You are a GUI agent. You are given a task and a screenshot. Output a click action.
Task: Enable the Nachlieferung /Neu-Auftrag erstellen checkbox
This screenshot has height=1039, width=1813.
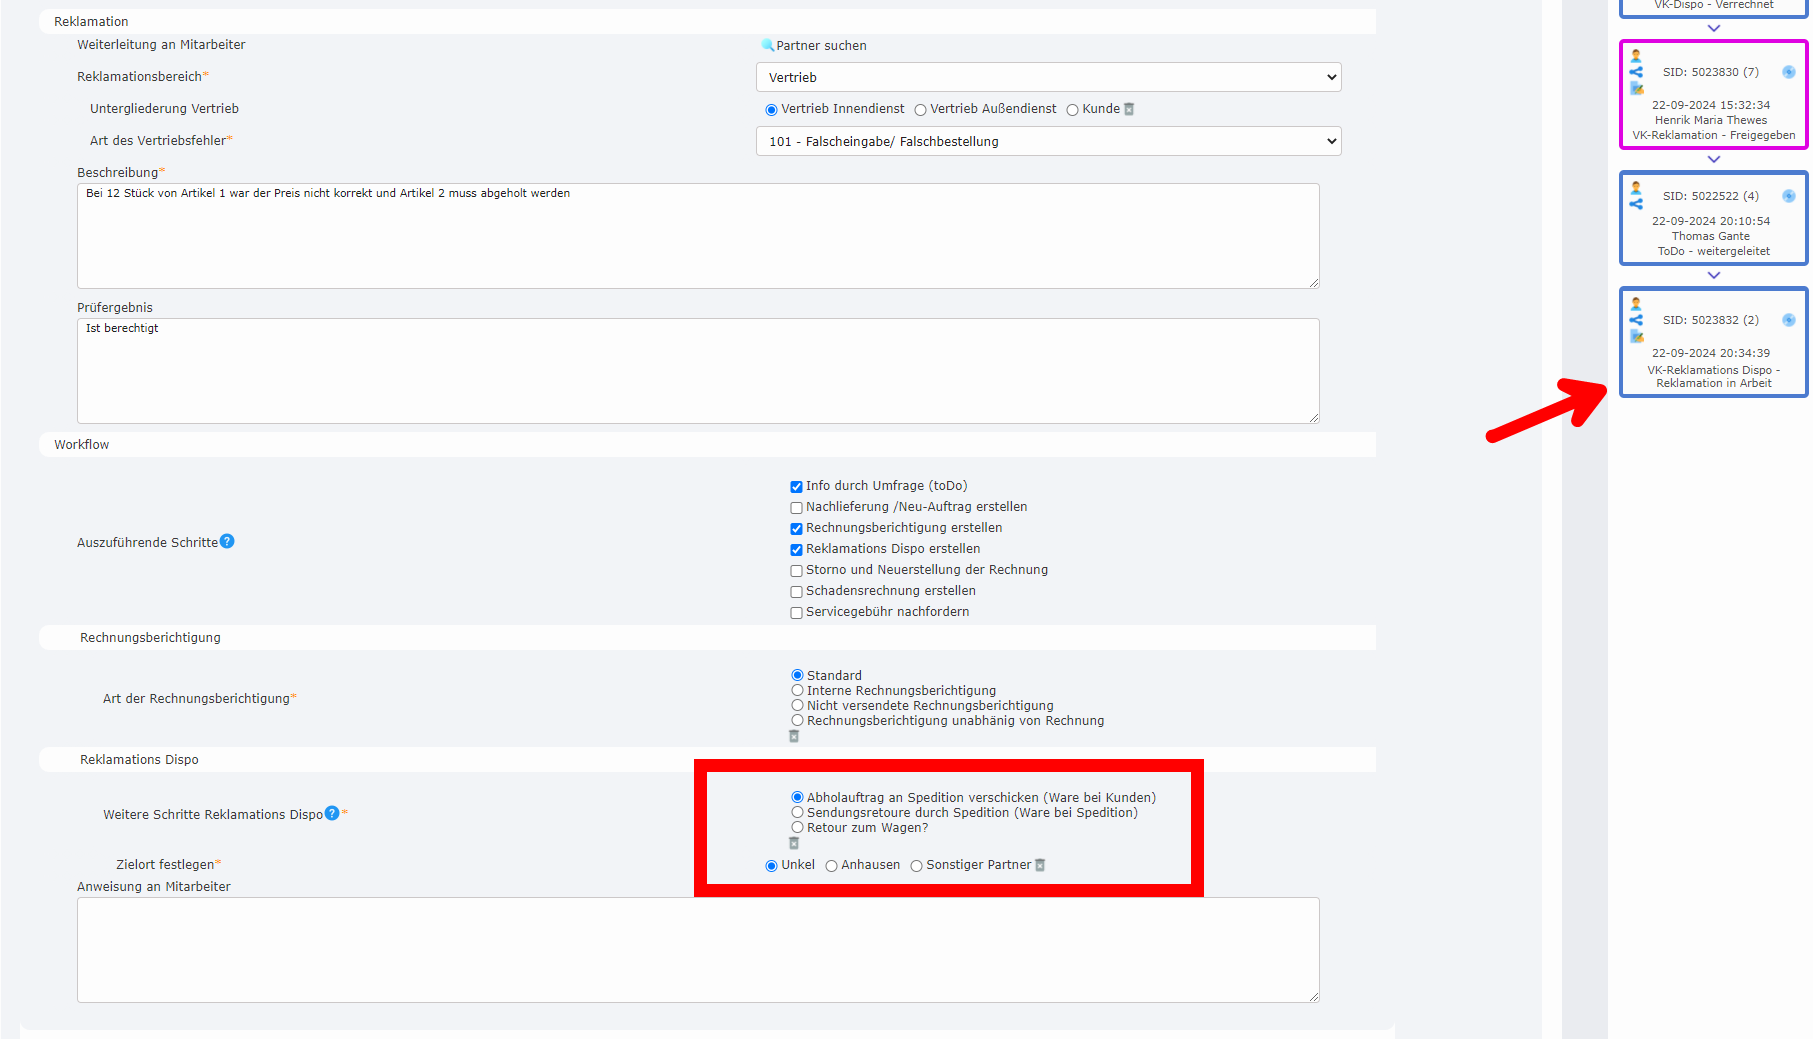click(796, 508)
